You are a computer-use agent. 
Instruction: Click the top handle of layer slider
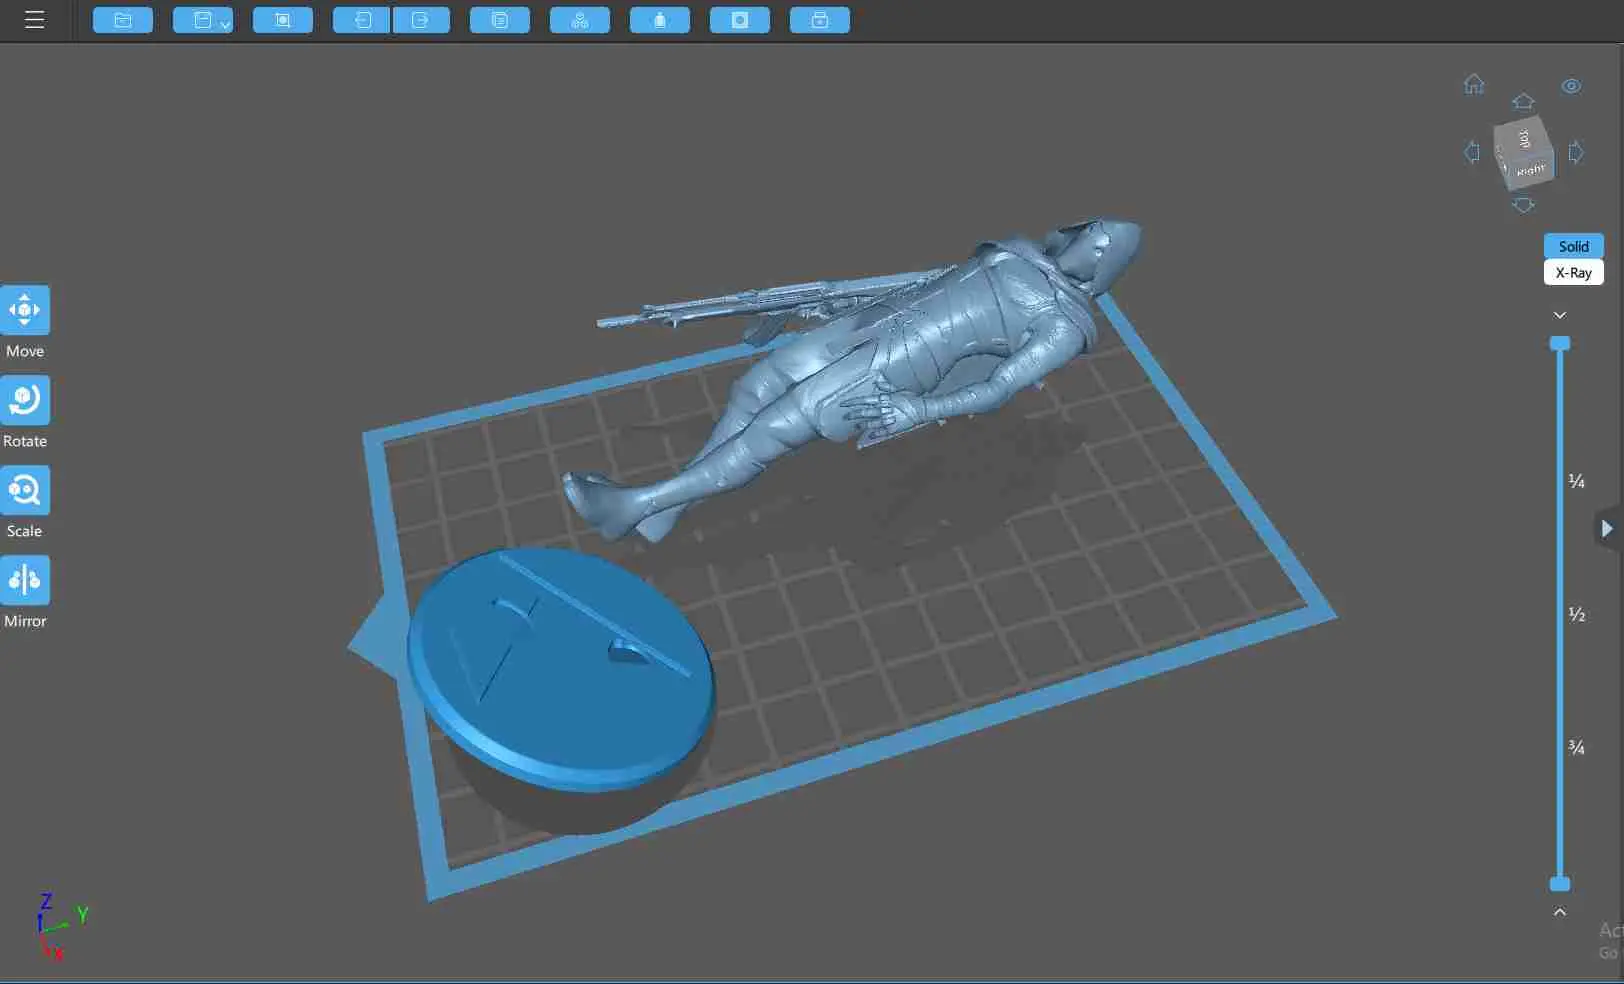tap(1560, 343)
